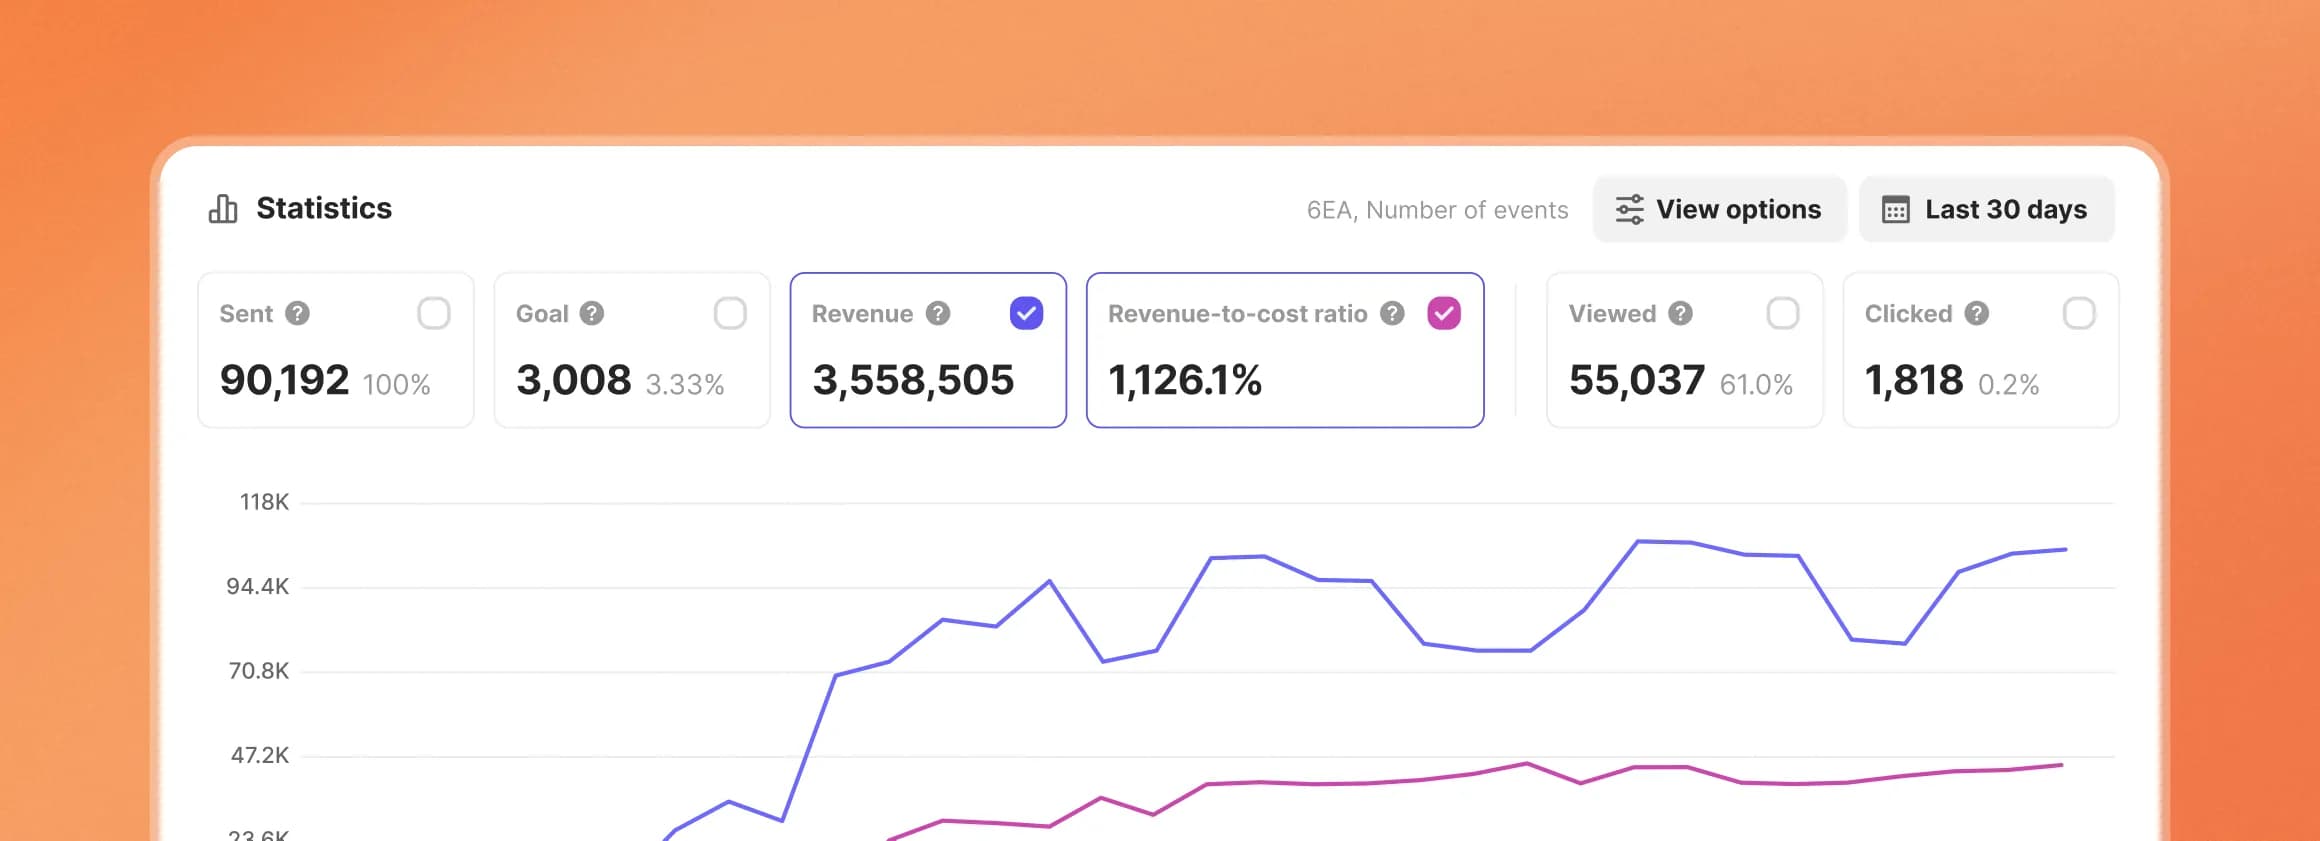Uncheck the Revenue metric checkbox
Image resolution: width=2320 pixels, height=841 pixels.
point(1026,314)
